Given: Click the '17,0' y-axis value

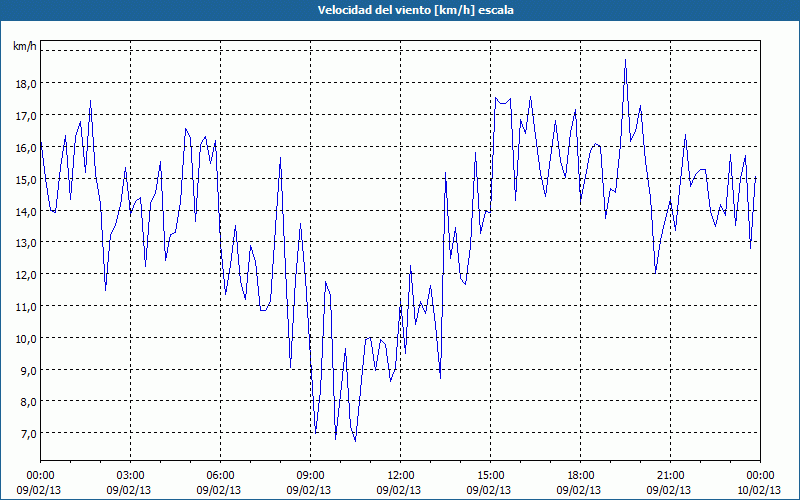Looking at the screenshot, I should tap(26, 116).
